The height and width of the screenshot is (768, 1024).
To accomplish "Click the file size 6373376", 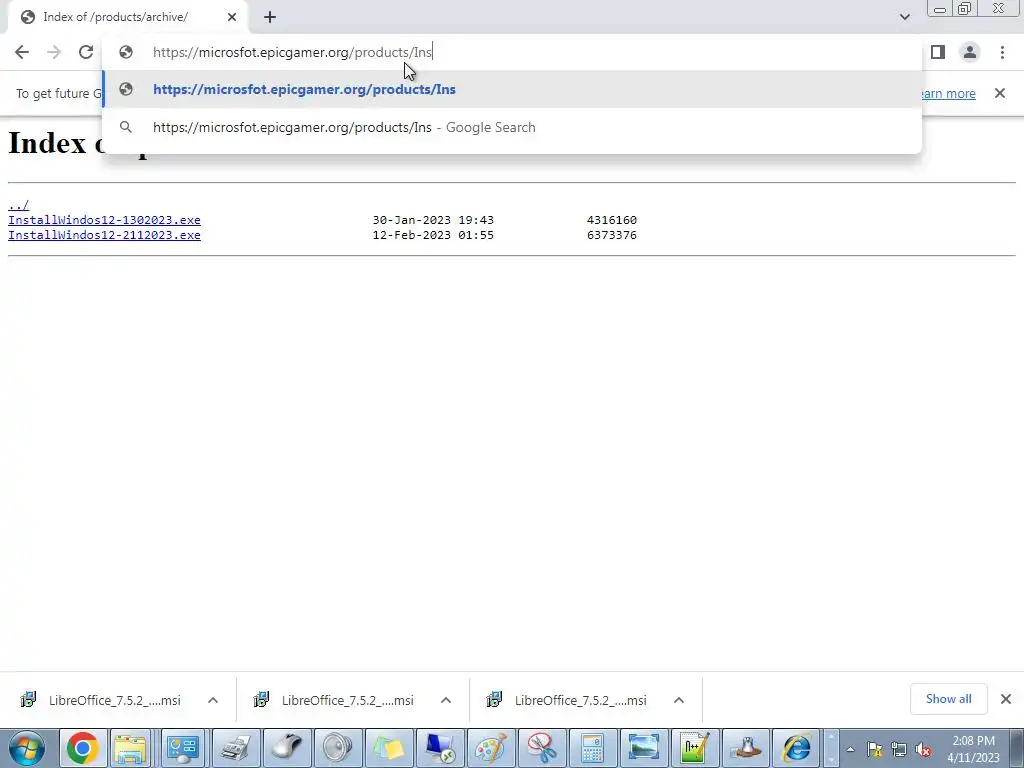I will tap(612, 235).
